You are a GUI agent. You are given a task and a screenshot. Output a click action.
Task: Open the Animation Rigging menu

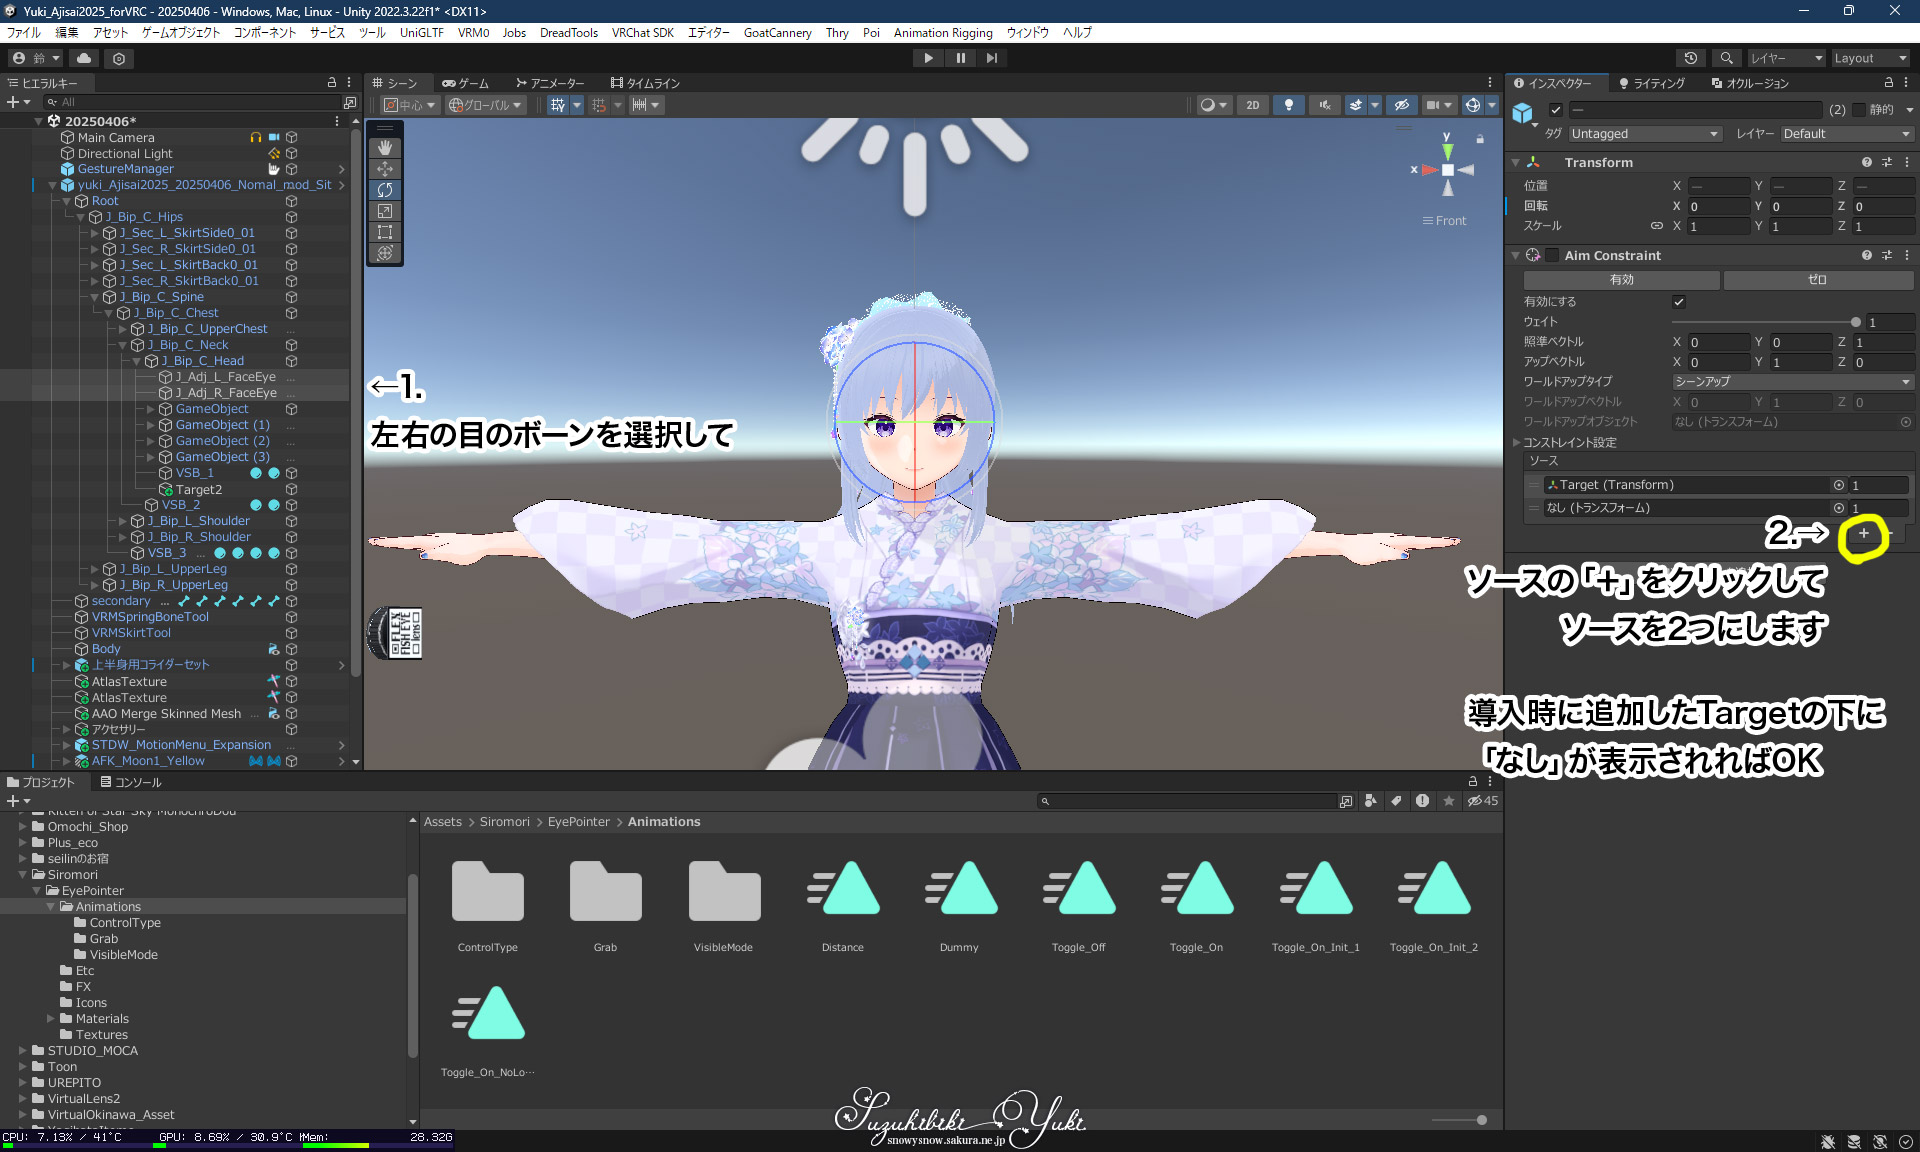pos(942,33)
